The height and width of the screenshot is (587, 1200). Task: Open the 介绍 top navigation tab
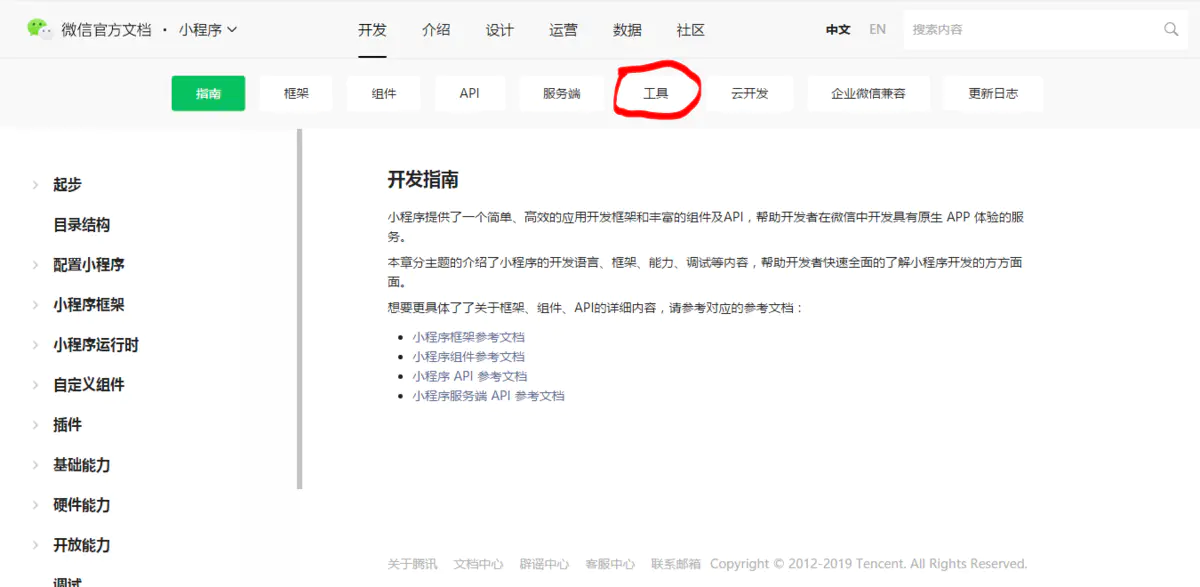(436, 30)
